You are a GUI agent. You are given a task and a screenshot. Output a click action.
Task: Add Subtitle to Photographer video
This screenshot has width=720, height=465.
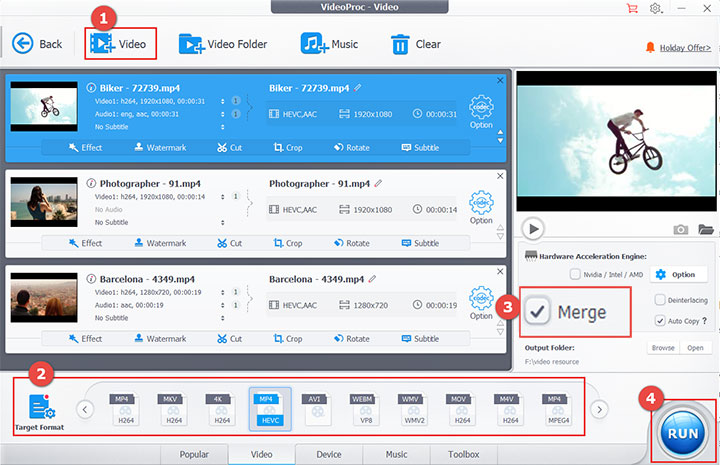[420, 243]
